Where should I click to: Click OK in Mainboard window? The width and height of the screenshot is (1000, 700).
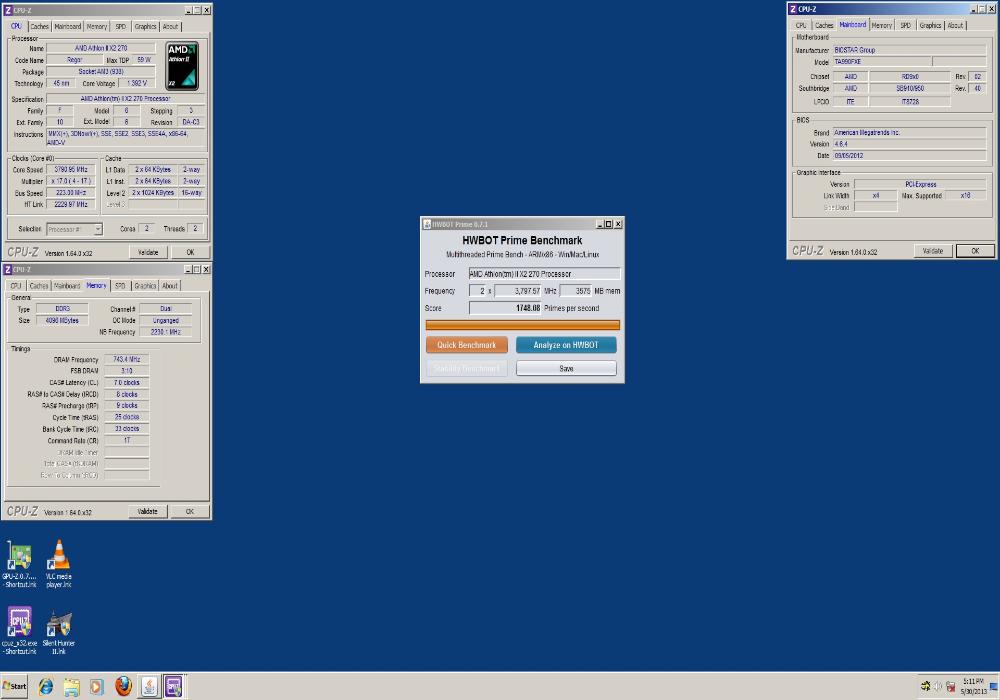[975, 251]
